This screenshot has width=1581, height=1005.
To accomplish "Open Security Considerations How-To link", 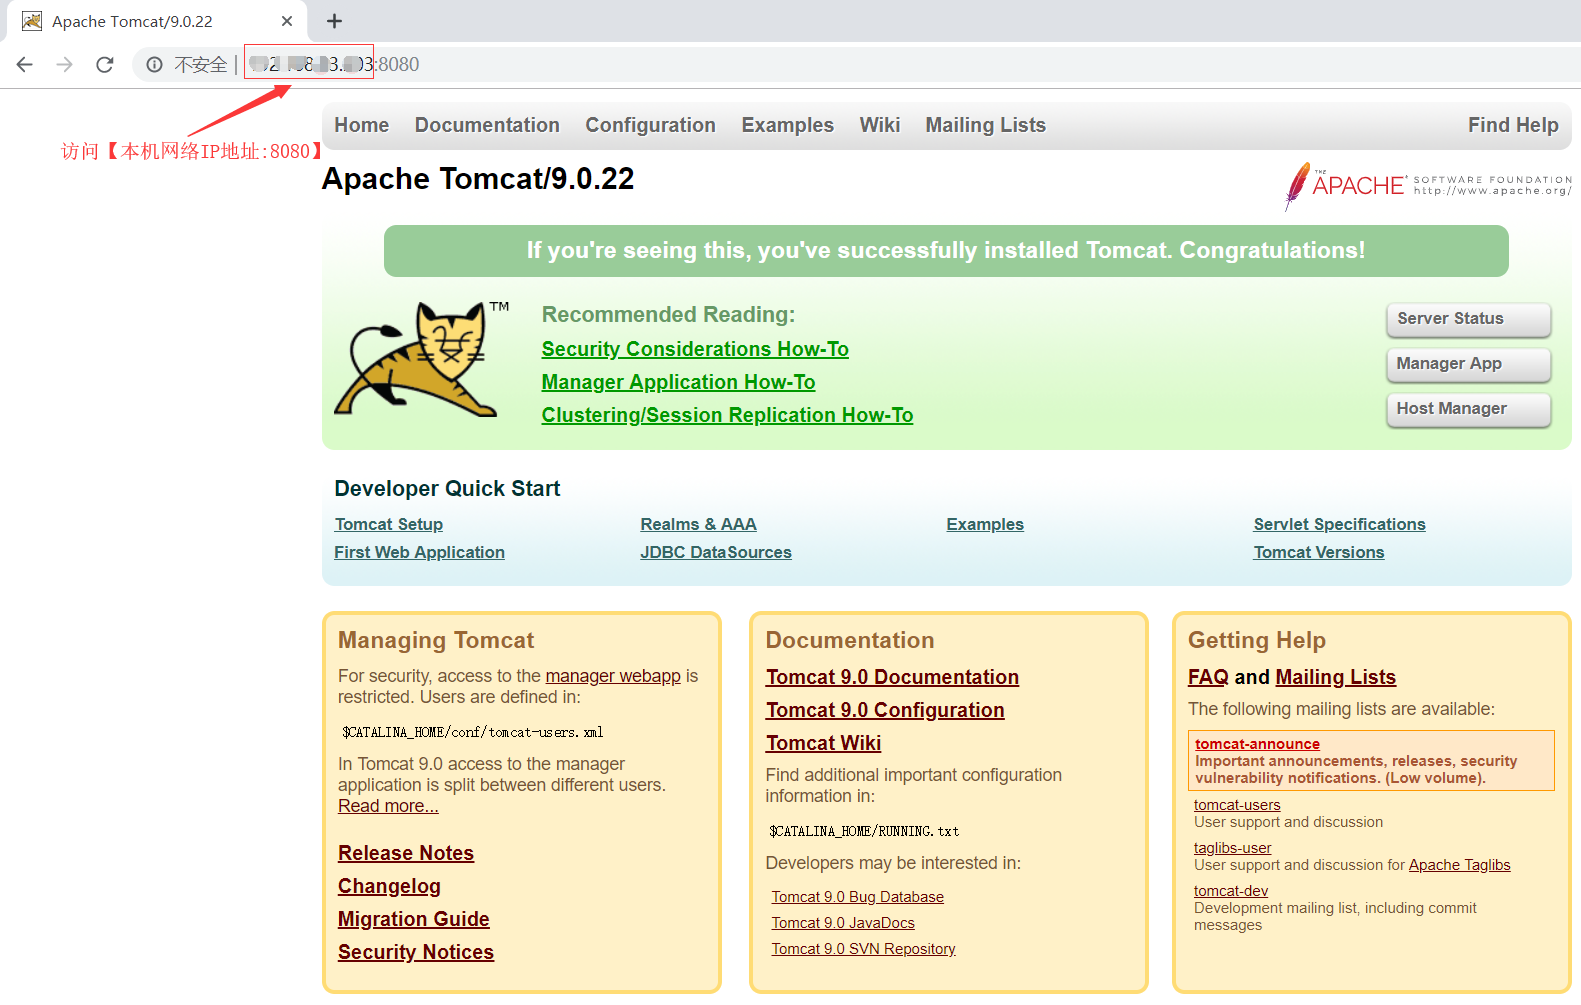I will coord(695,349).
